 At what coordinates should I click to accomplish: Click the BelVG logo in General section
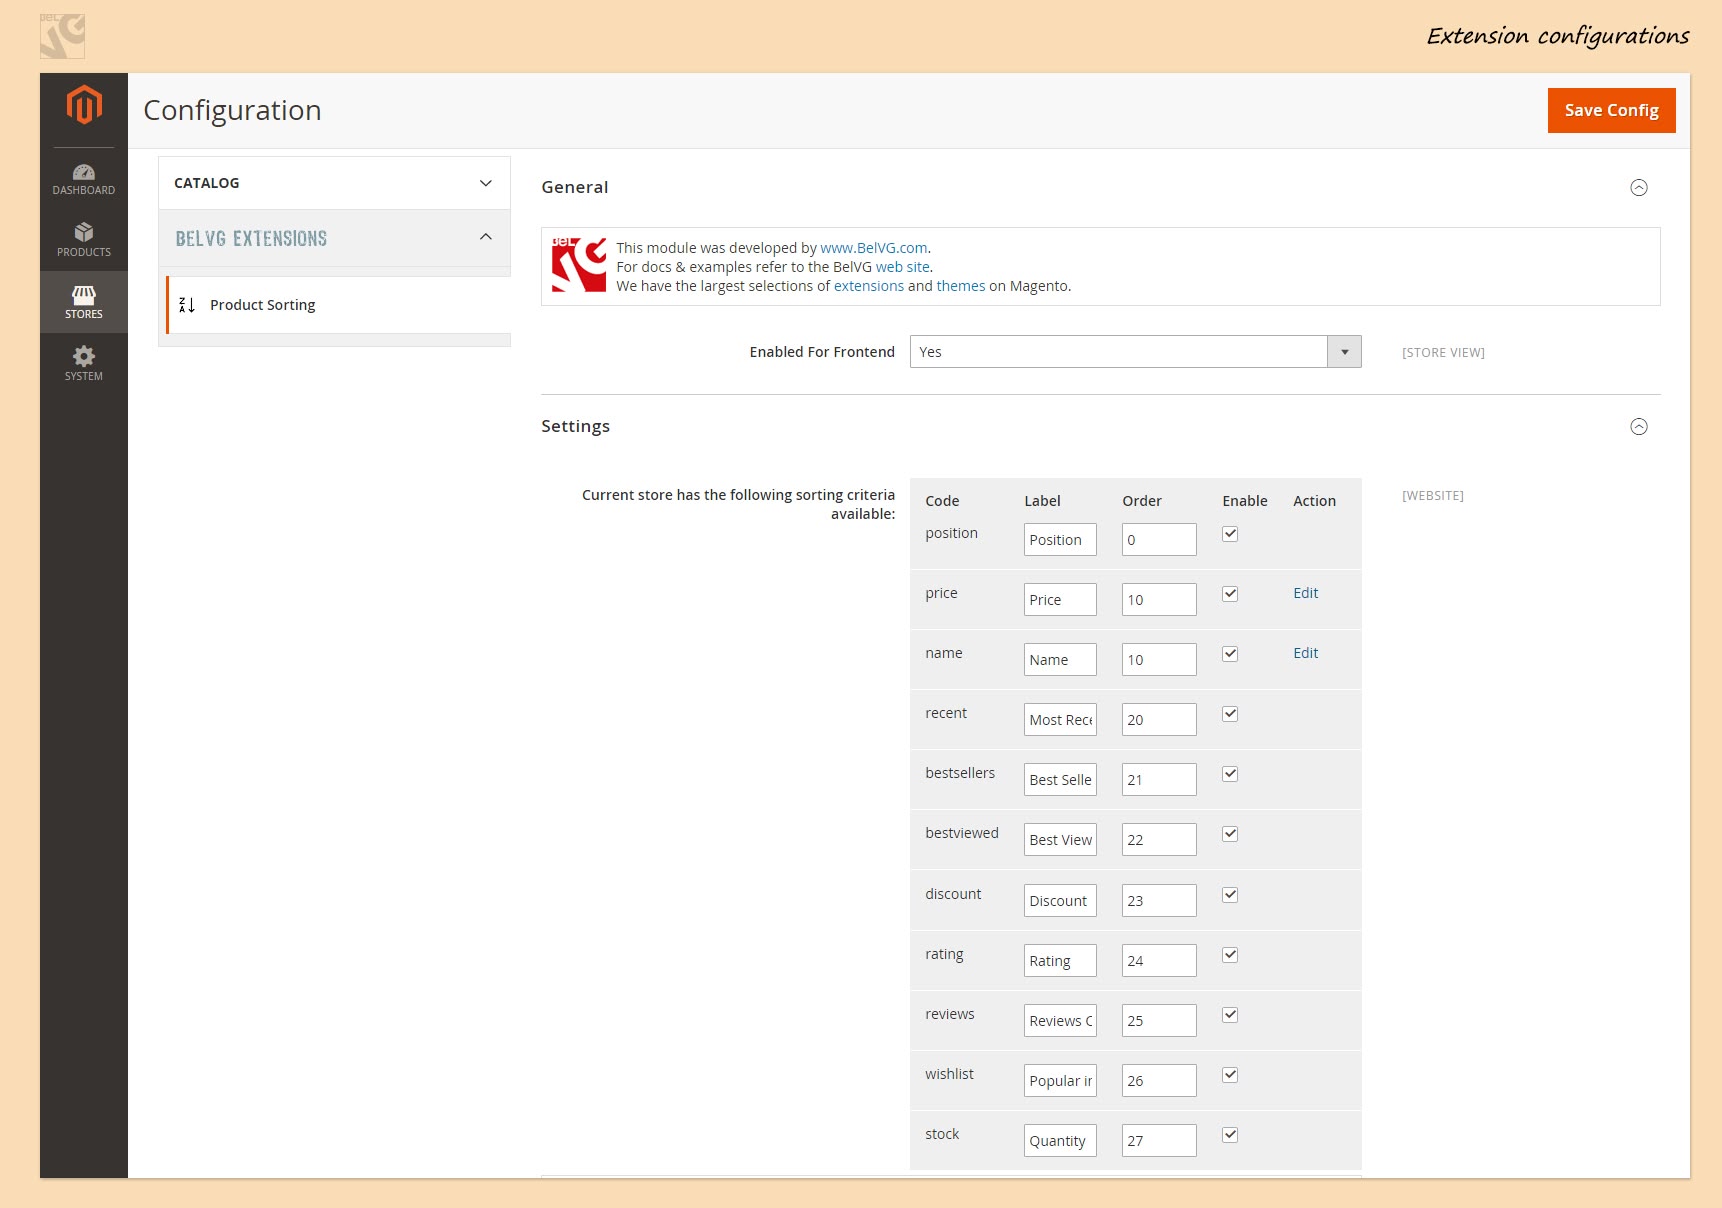(x=579, y=265)
